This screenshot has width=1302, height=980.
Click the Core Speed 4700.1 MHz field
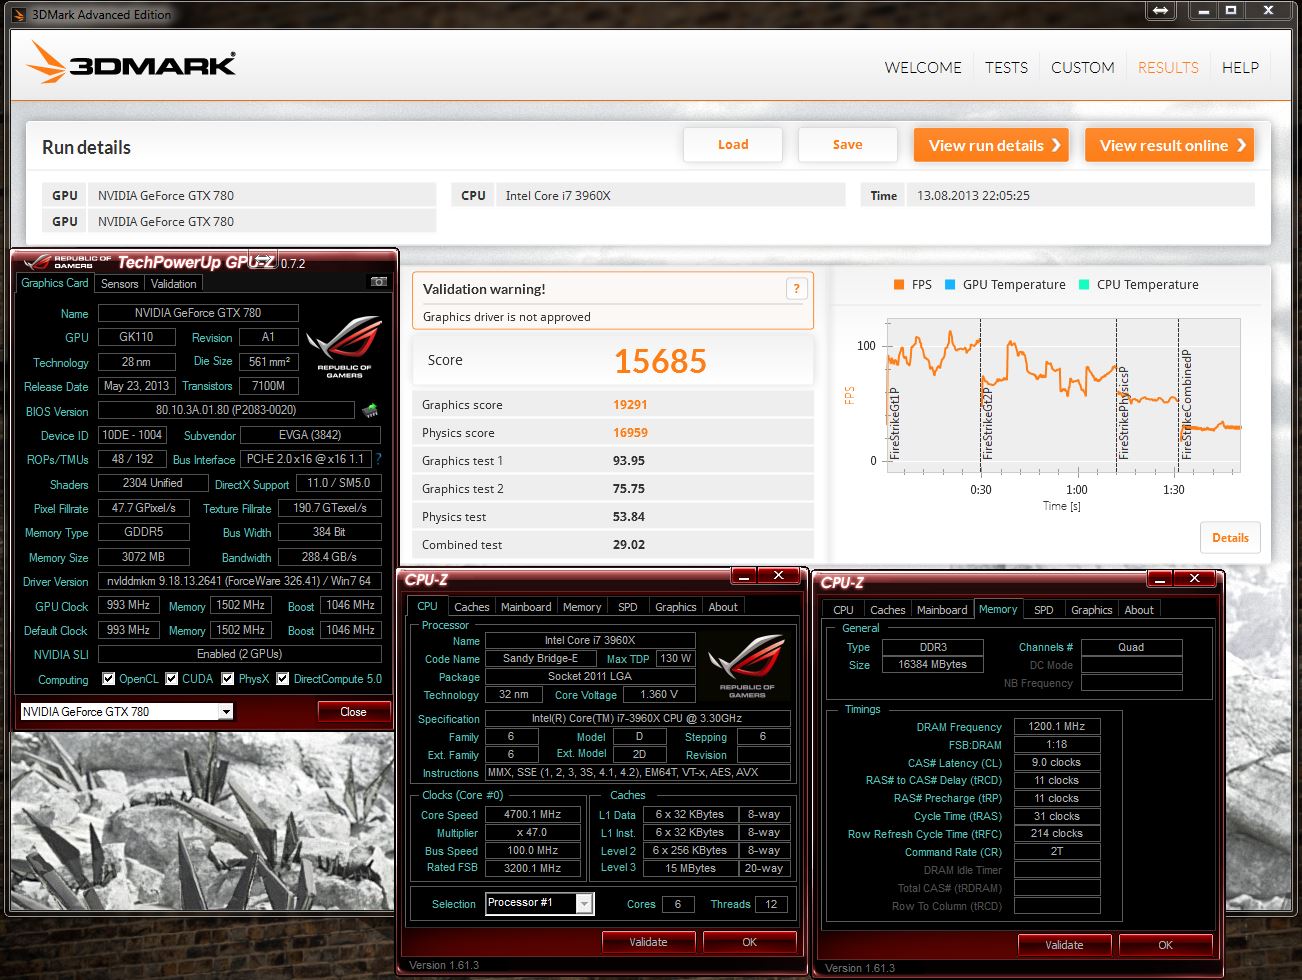coord(532,815)
